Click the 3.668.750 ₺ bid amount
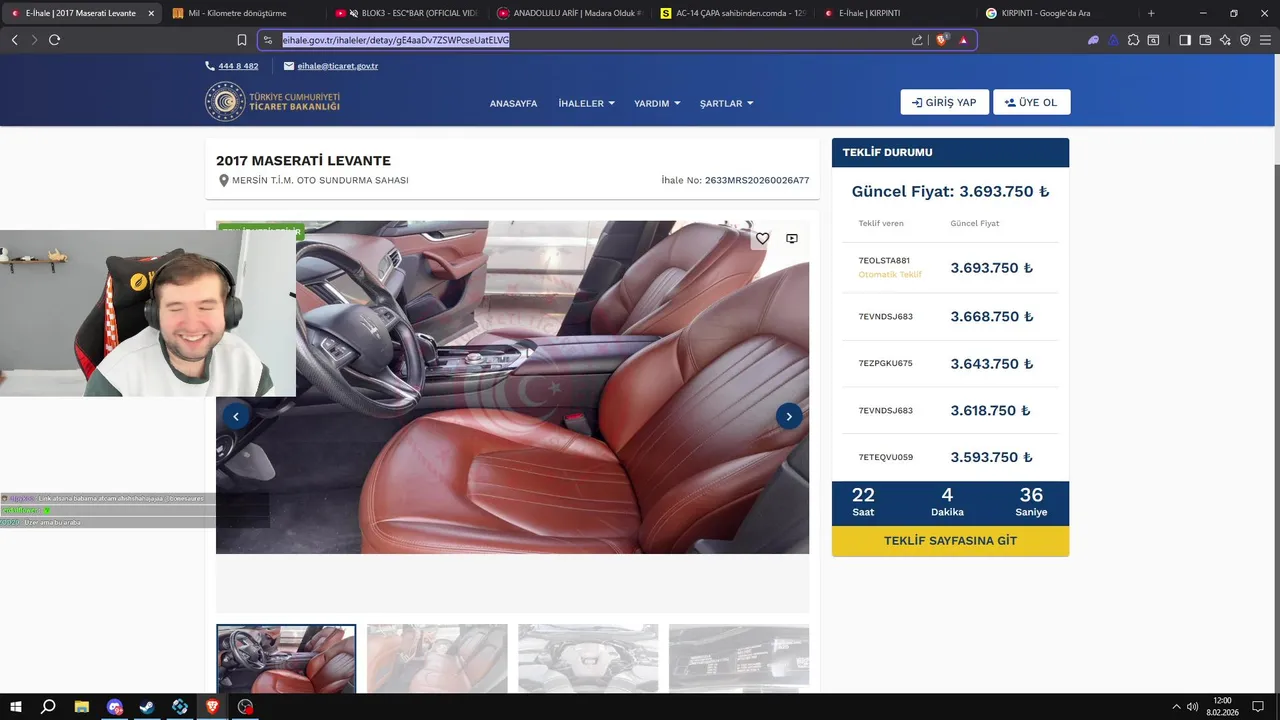Screen dimensions: 1280x720 point(991,317)
